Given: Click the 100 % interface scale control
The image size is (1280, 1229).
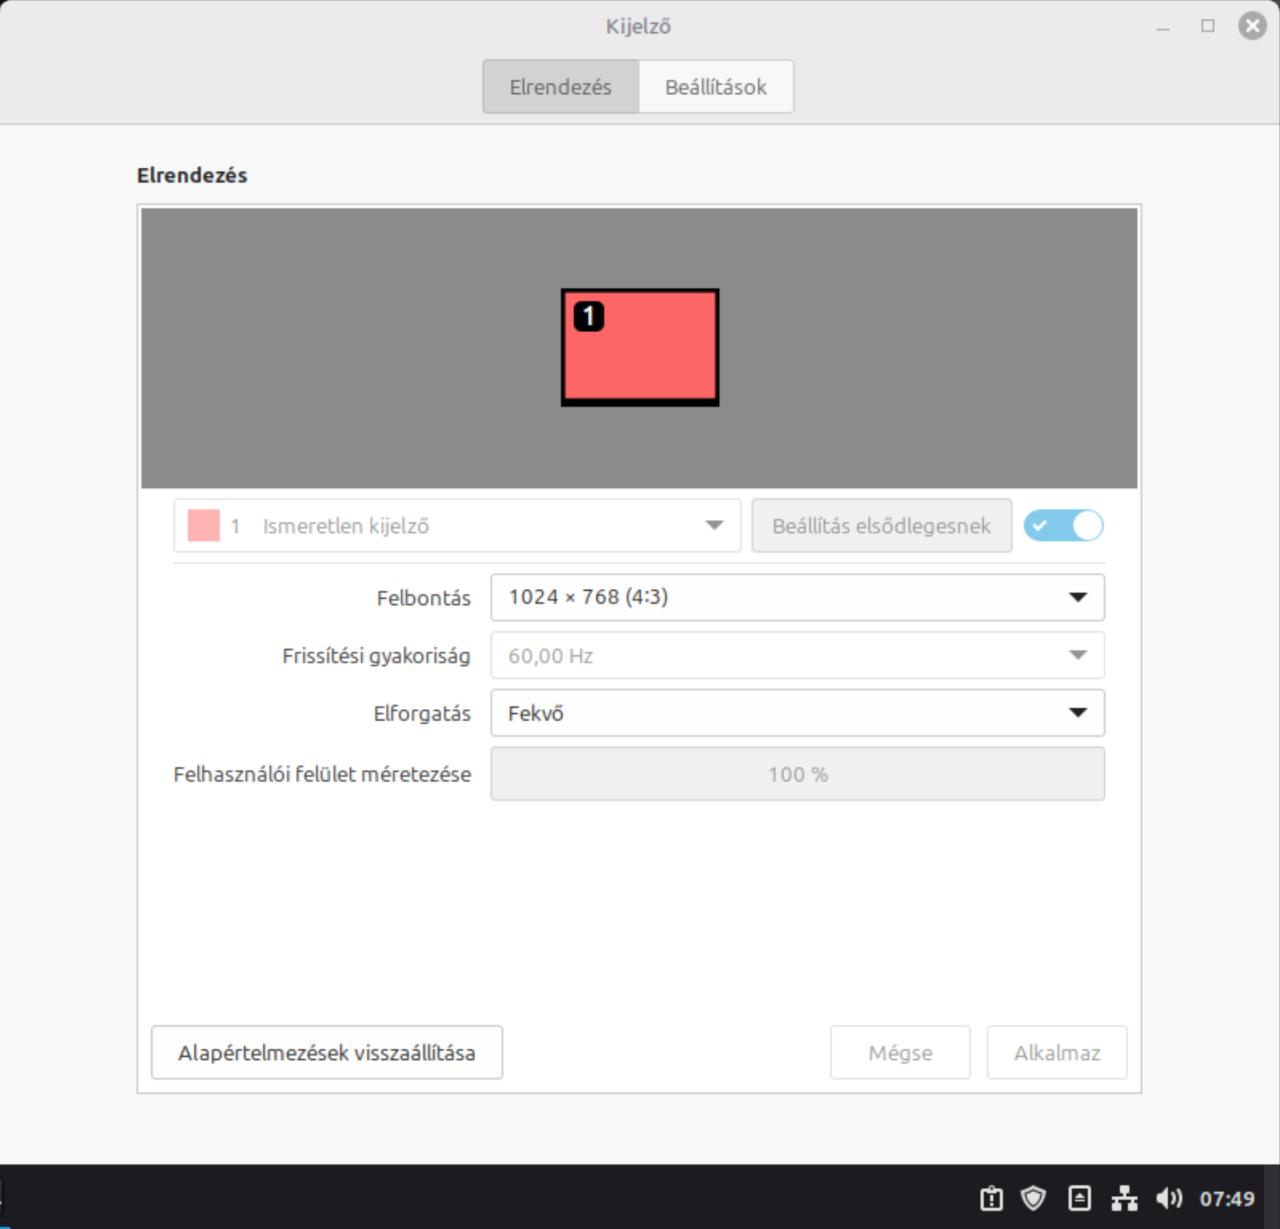Looking at the screenshot, I should click(797, 775).
